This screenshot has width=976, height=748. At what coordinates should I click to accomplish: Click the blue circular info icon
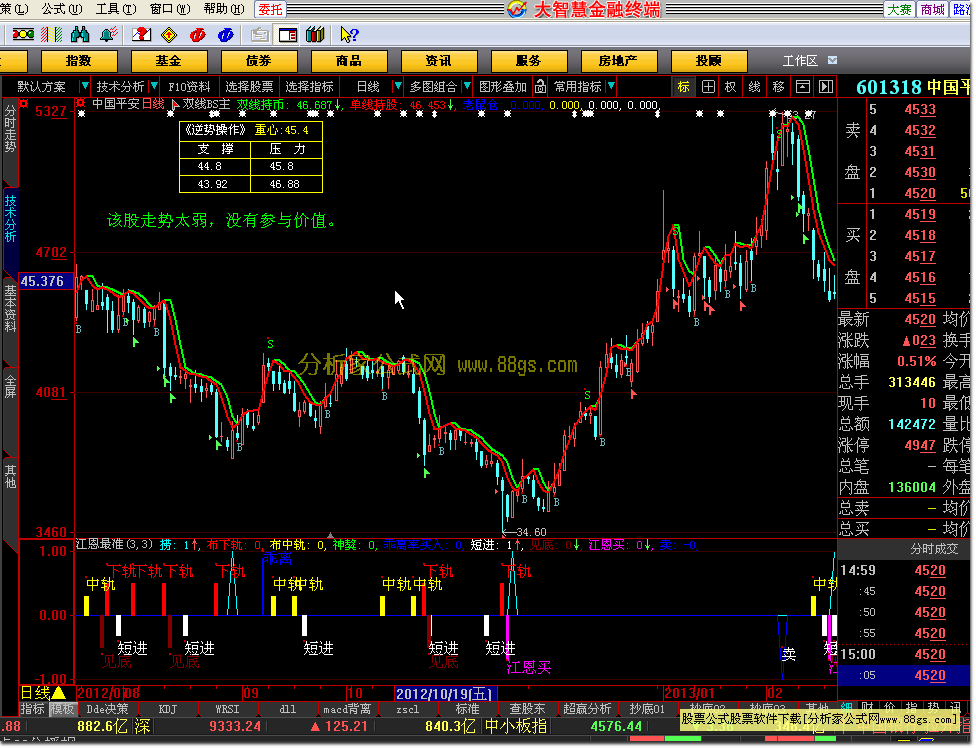[x=225, y=35]
